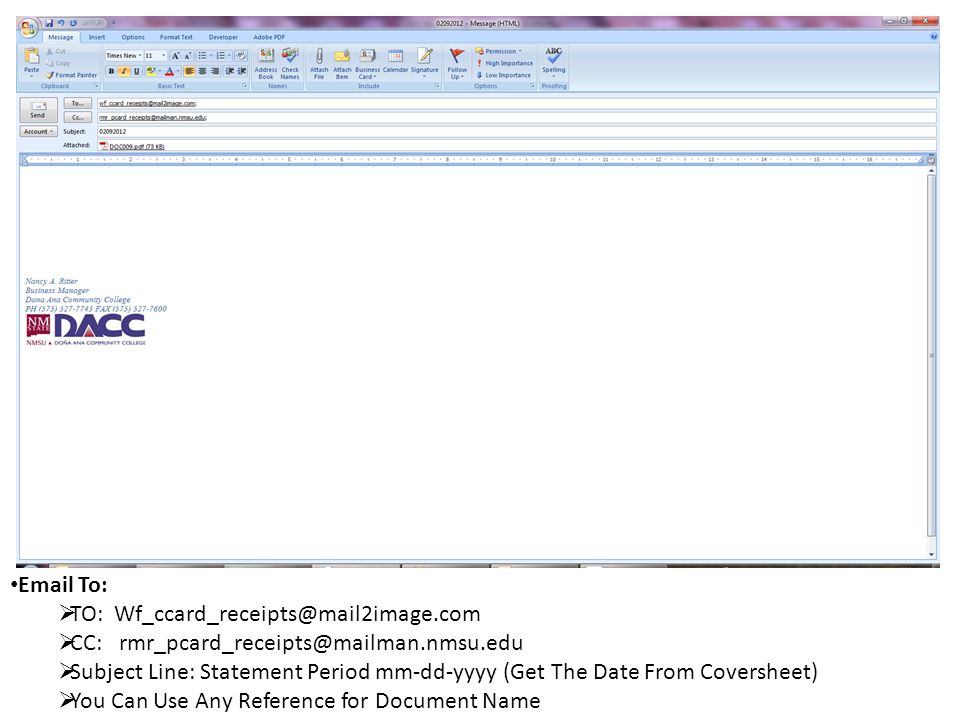Expand the Account dropdown button
The image size is (960, 720).
pos(39,132)
